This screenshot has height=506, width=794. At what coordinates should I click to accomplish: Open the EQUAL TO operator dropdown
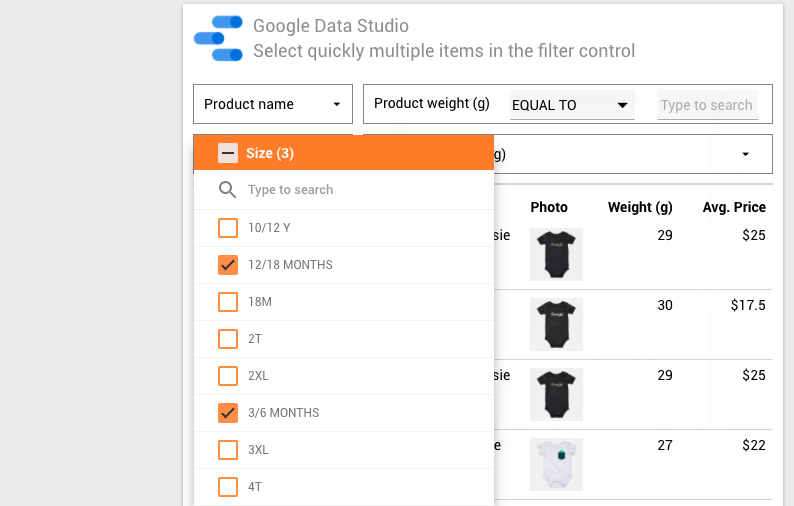point(572,105)
